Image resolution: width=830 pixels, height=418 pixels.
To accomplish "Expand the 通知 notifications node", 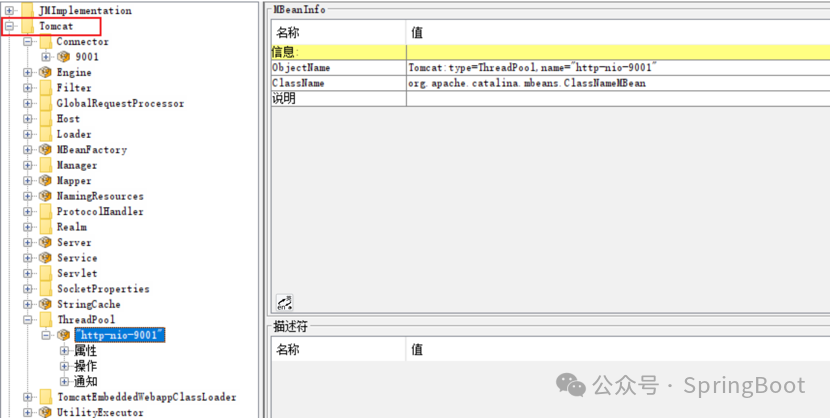I will pos(65,381).
